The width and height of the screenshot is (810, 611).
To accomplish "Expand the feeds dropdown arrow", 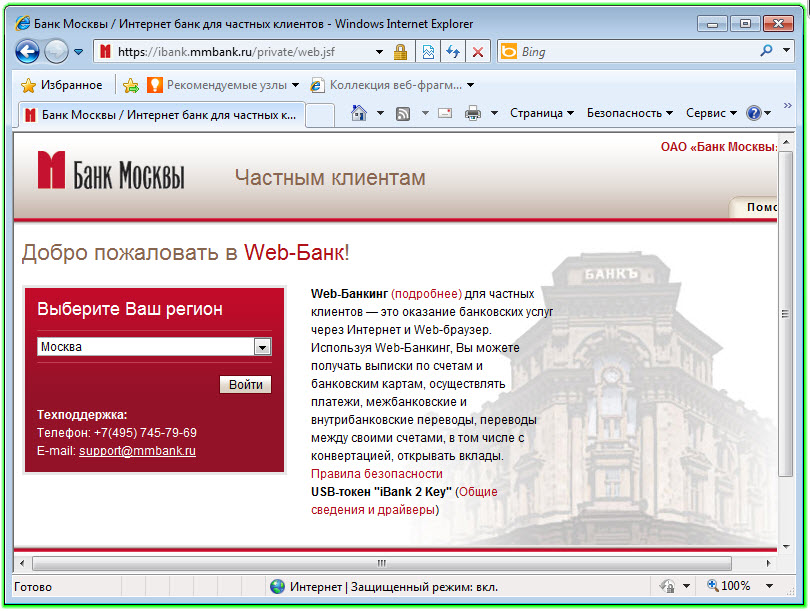I will pyautogui.click(x=425, y=113).
